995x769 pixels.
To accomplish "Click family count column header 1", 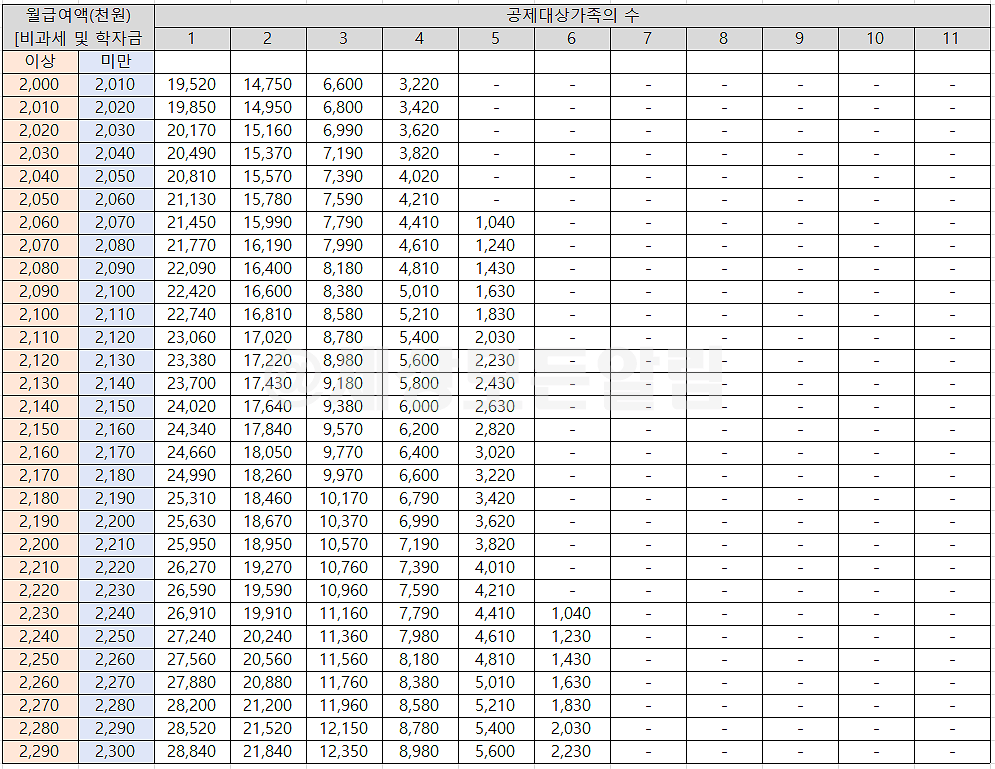I will [192, 39].
